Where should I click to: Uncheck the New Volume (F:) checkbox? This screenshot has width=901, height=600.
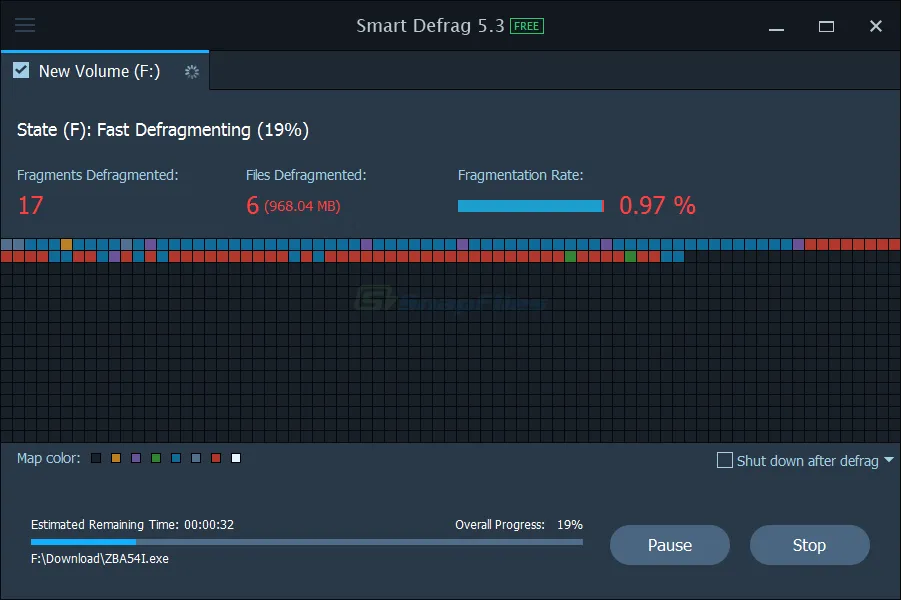(x=21, y=71)
